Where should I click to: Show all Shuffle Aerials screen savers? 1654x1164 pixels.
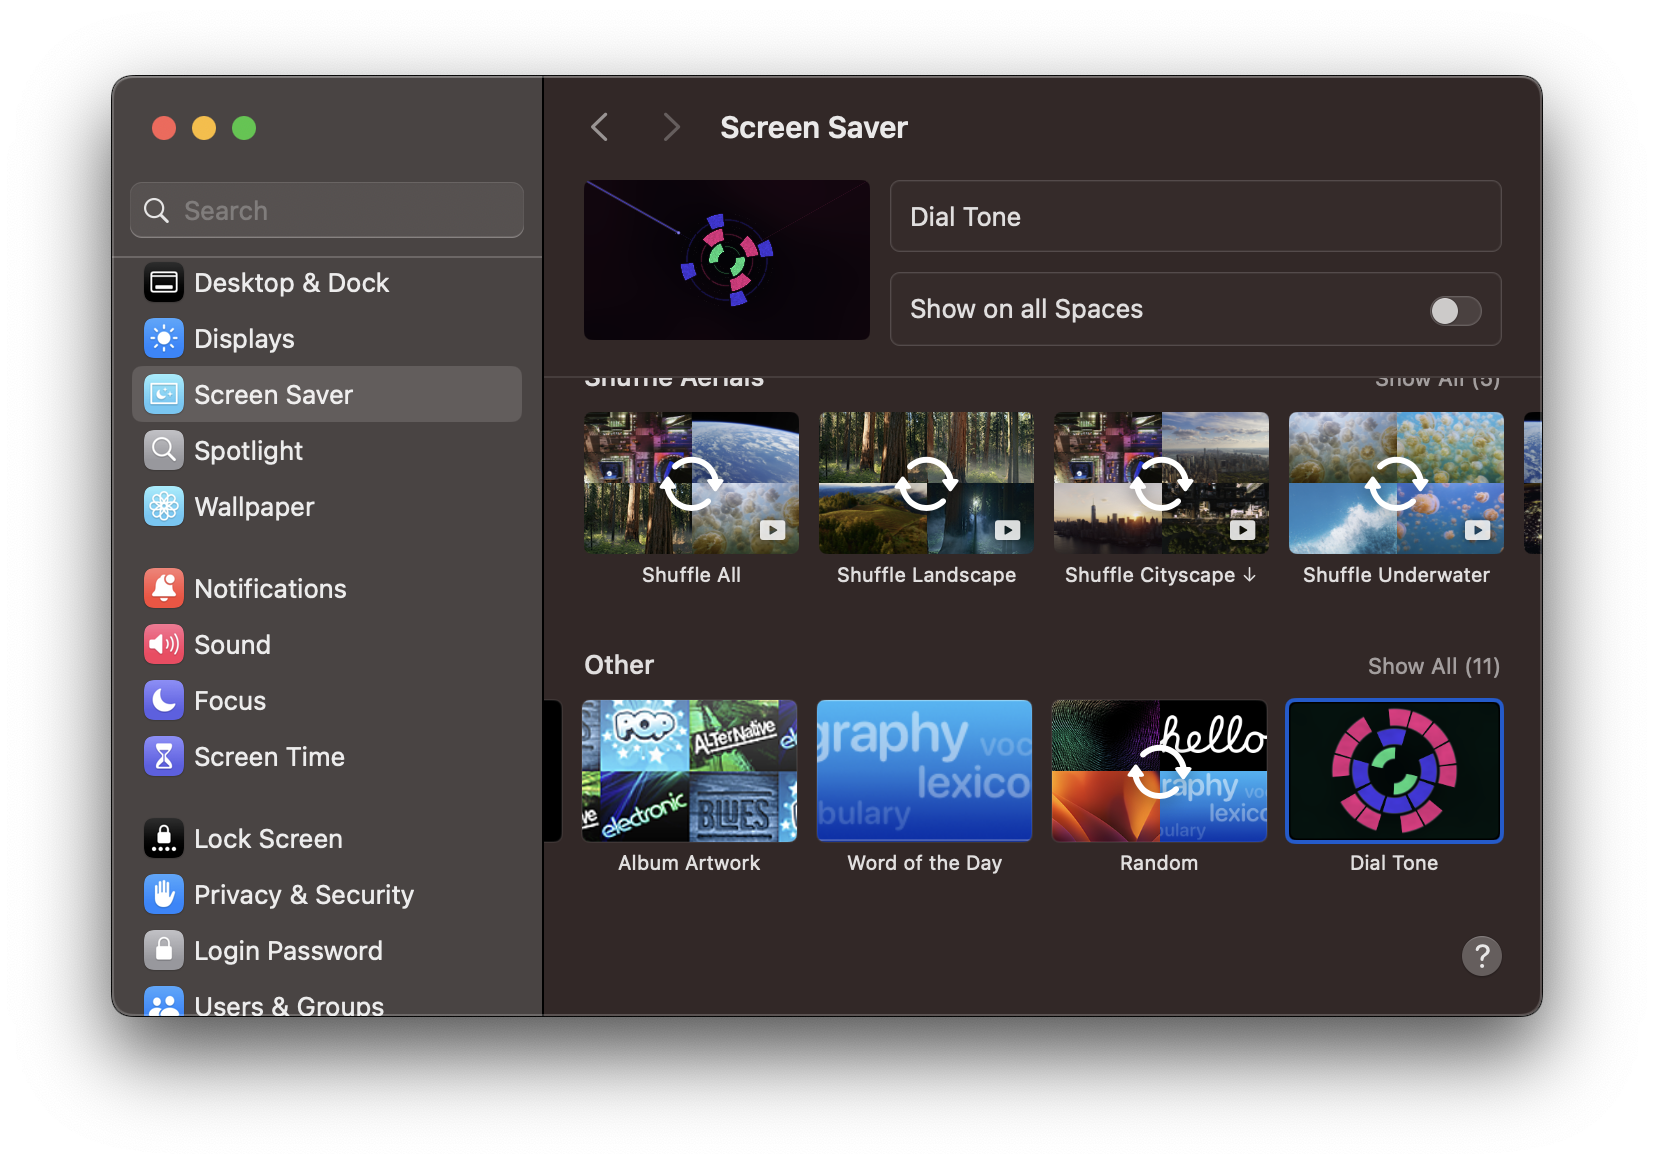1437,380
